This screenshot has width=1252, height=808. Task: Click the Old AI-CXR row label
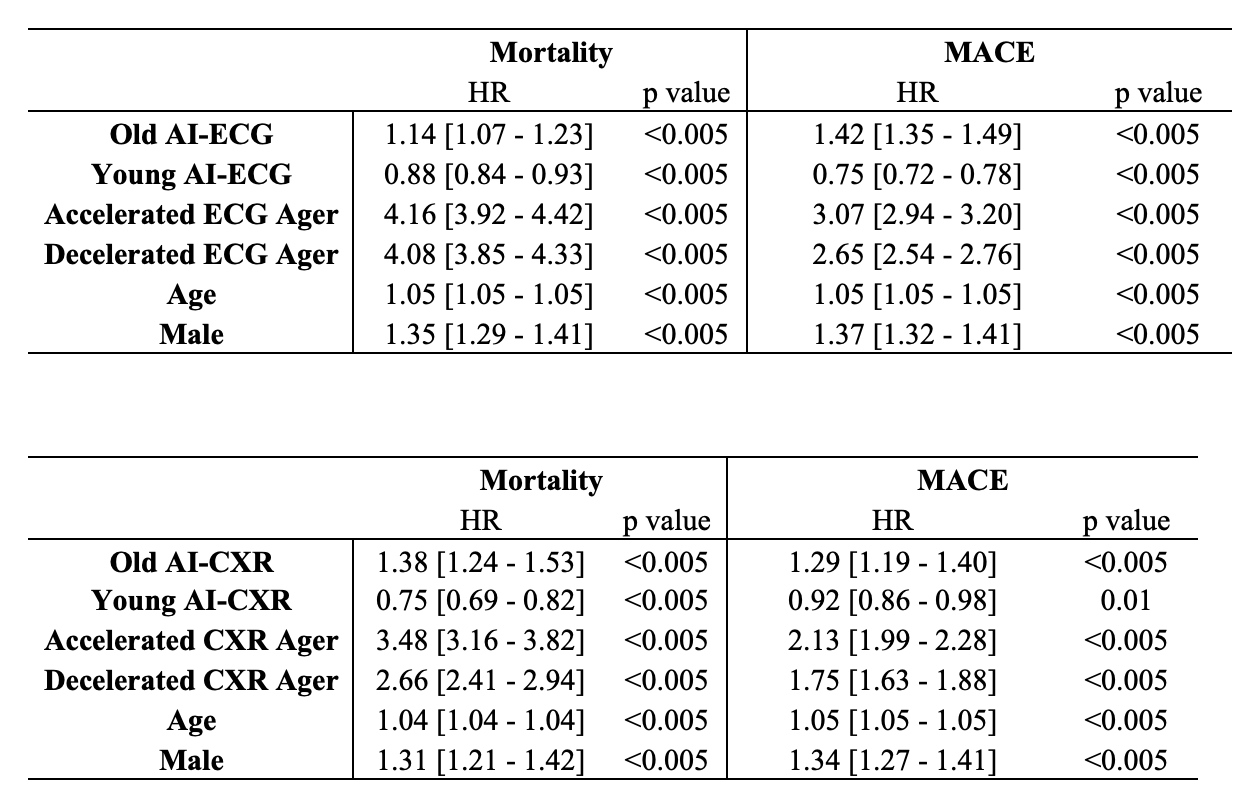click(x=191, y=561)
